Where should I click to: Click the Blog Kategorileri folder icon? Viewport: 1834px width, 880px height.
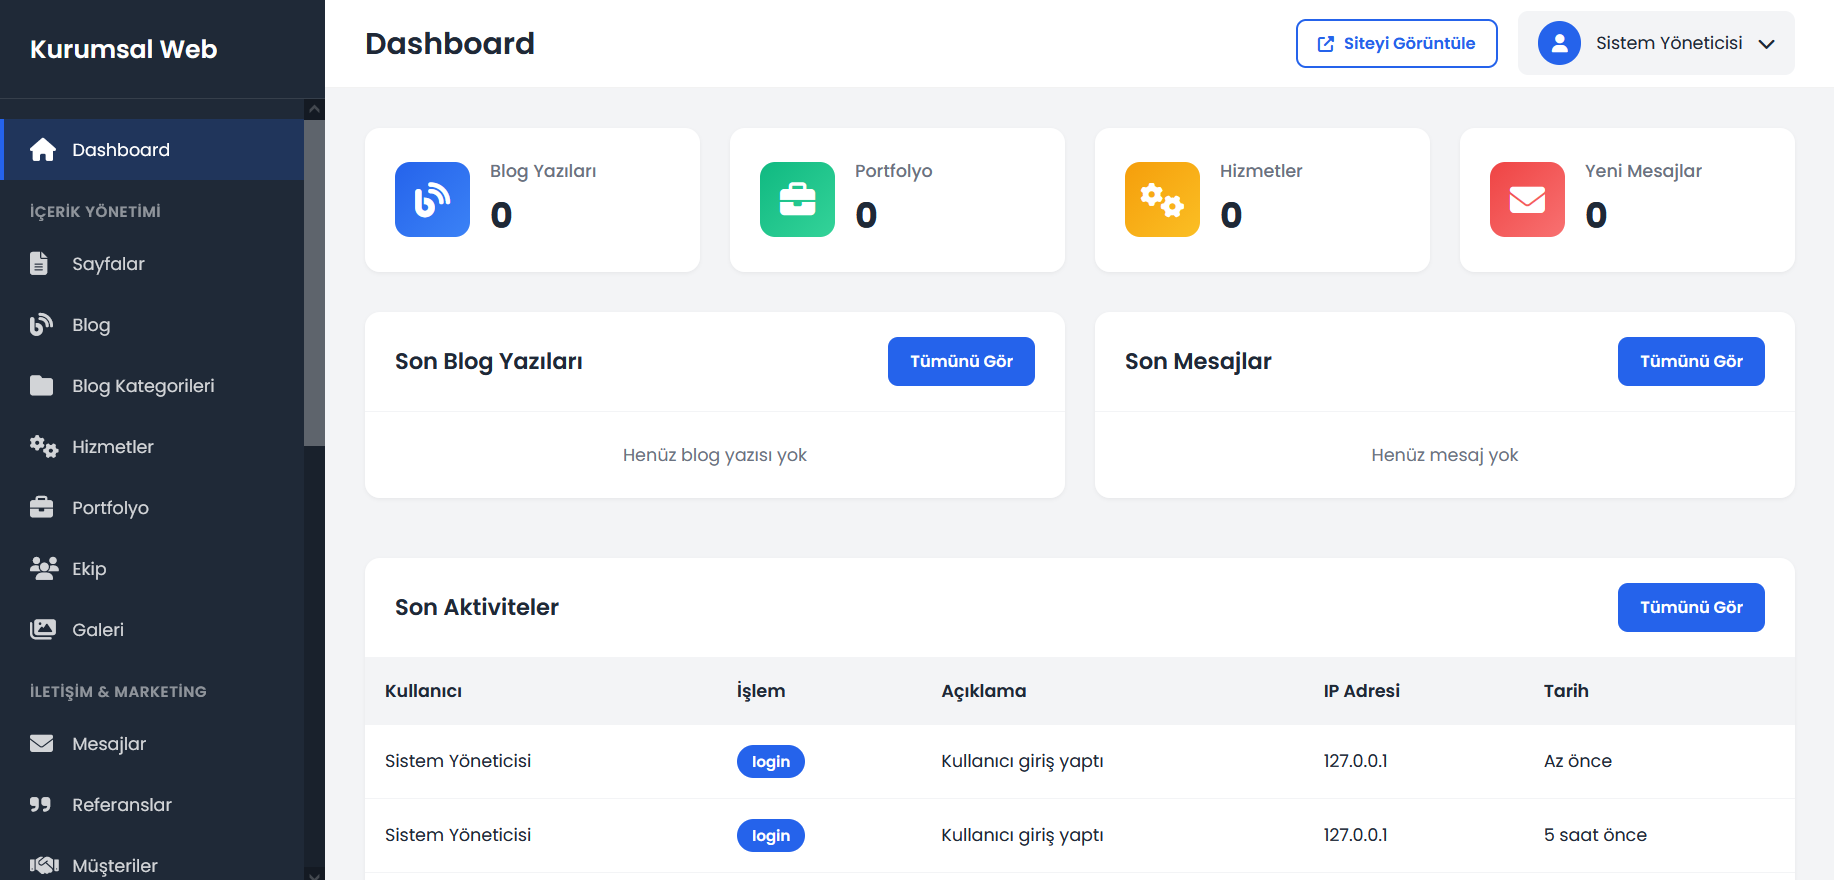pyautogui.click(x=42, y=386)
